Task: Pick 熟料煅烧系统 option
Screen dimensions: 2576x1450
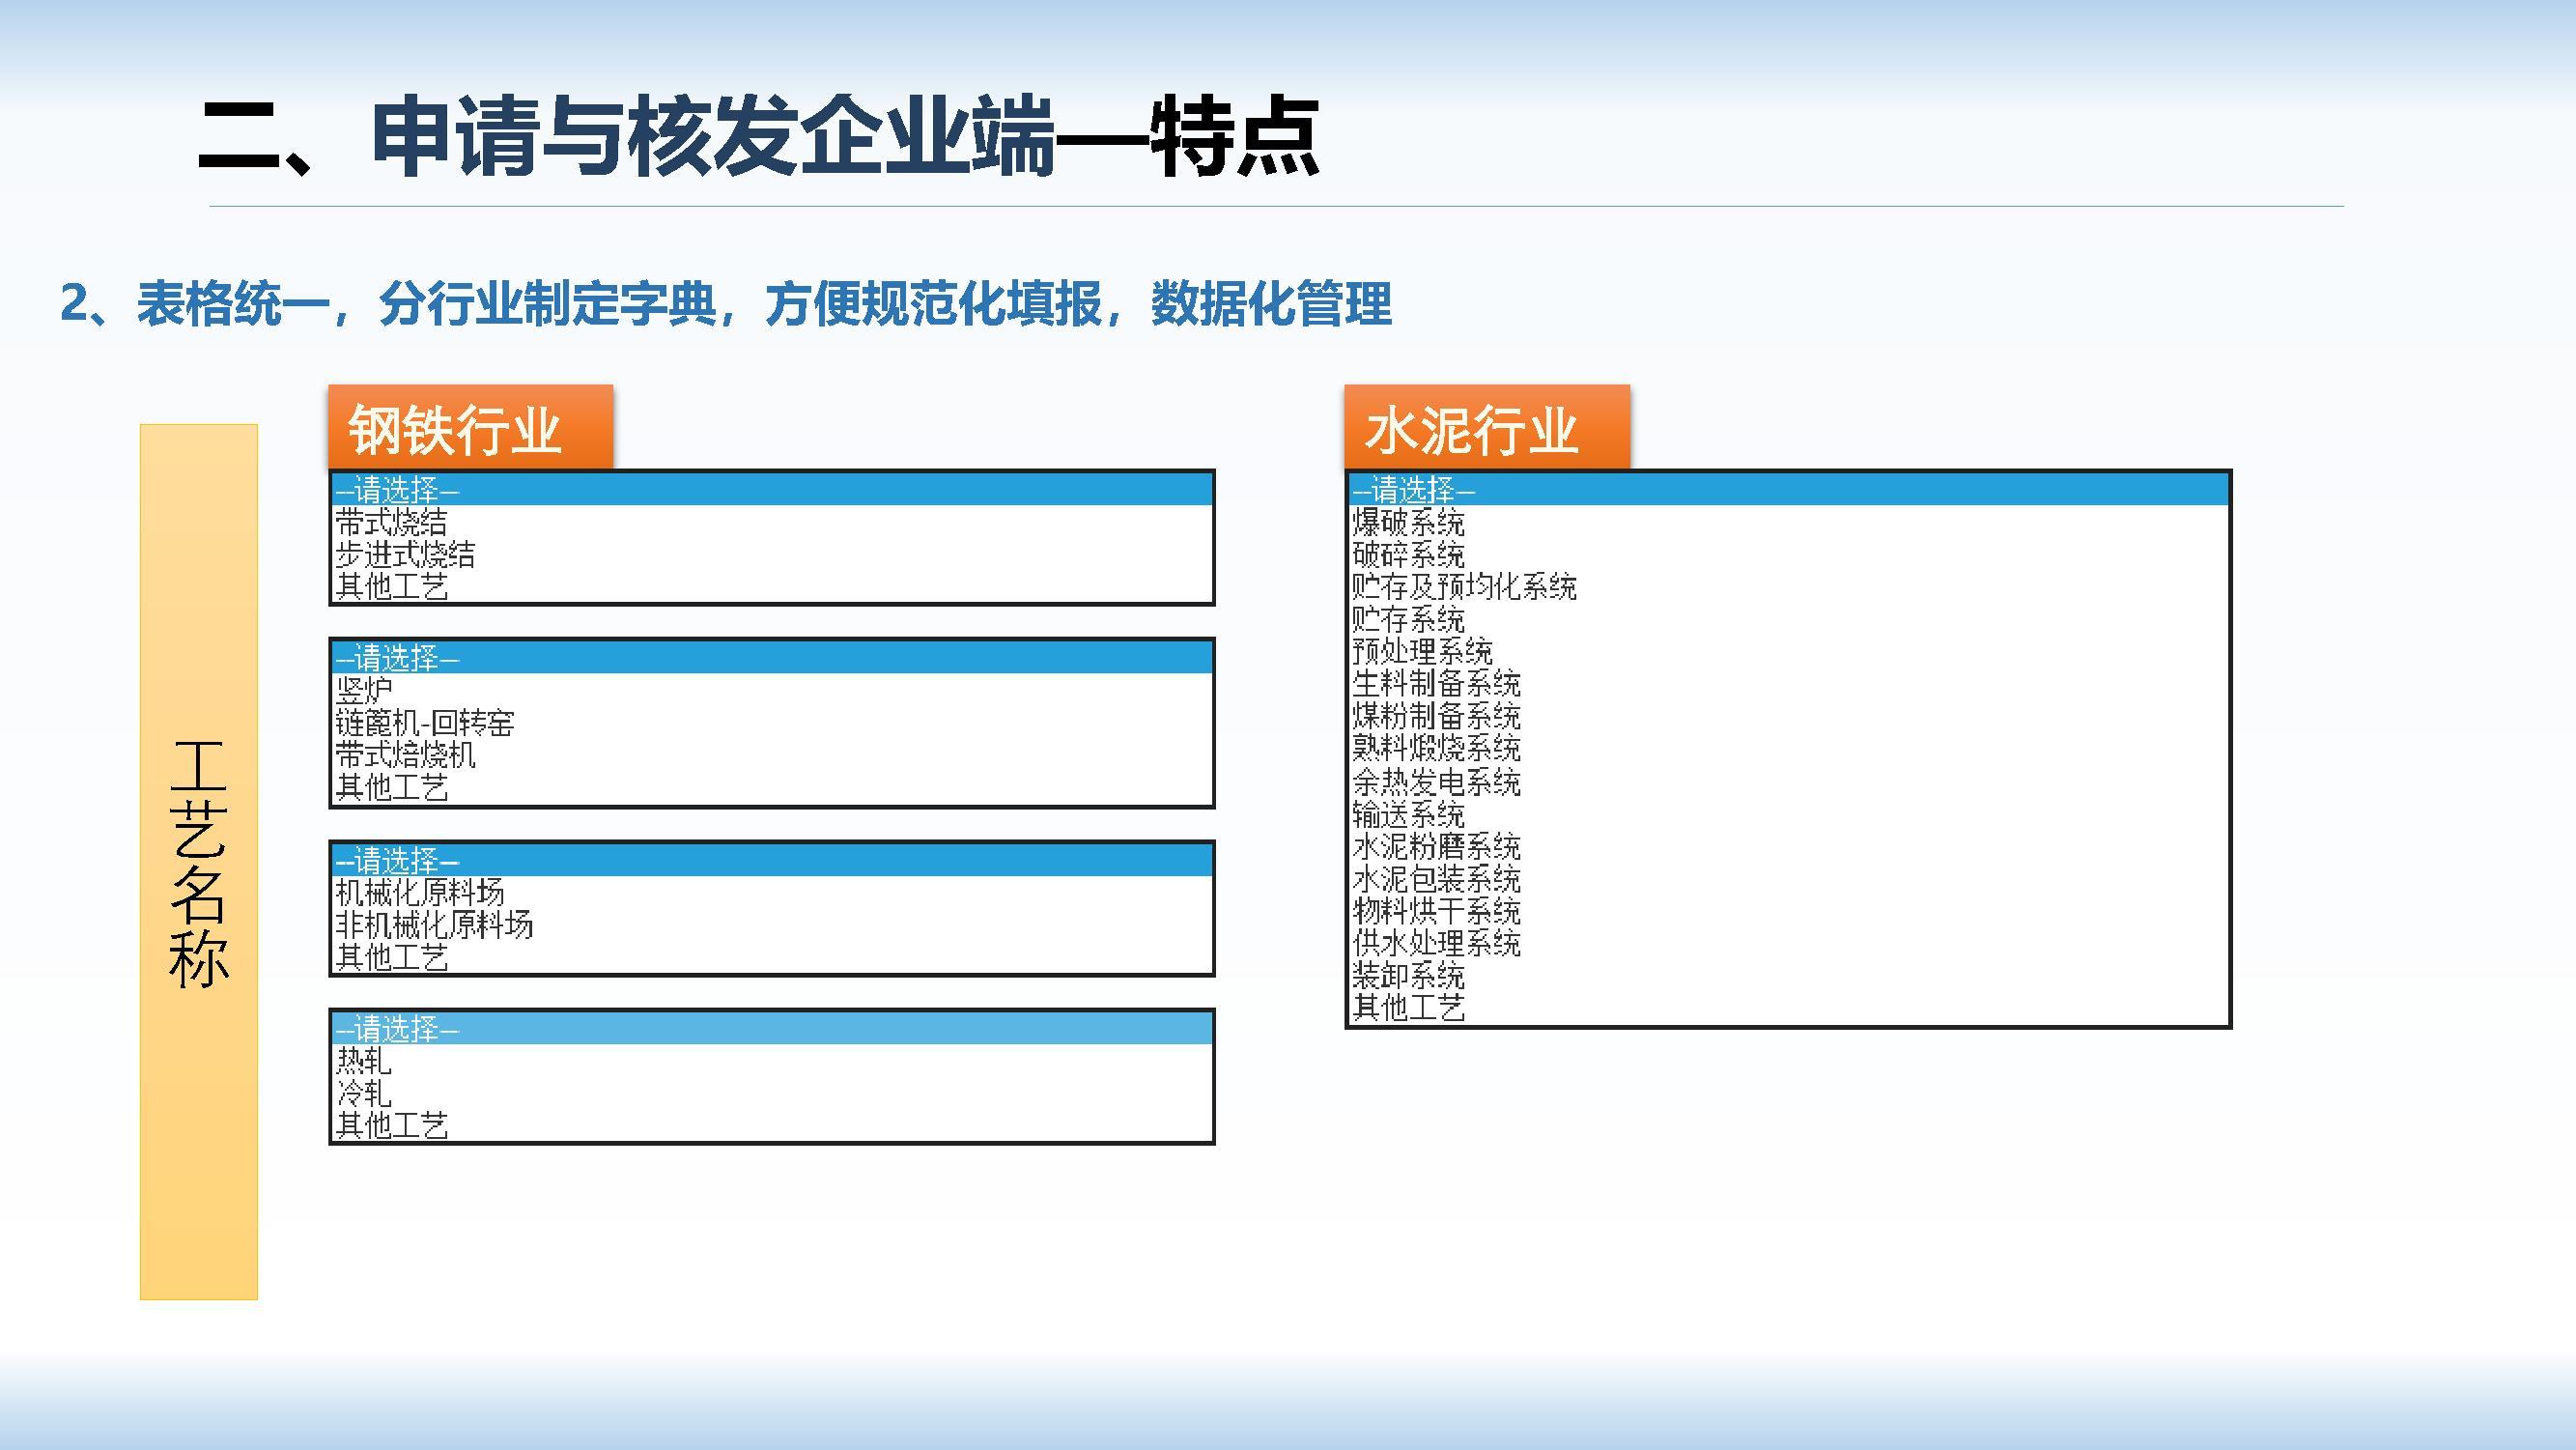Action: 1436,748
